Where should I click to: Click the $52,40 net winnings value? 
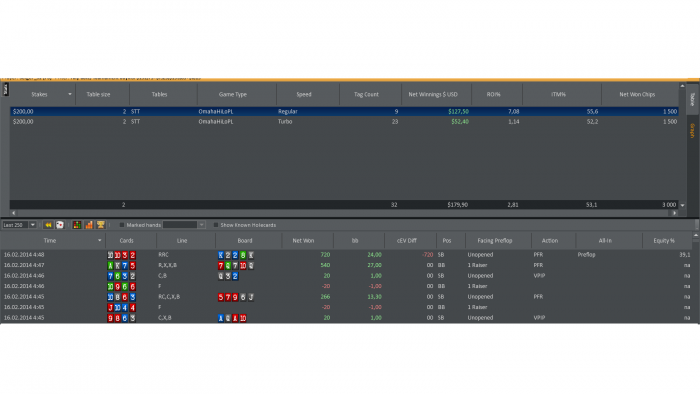(460, 121)
